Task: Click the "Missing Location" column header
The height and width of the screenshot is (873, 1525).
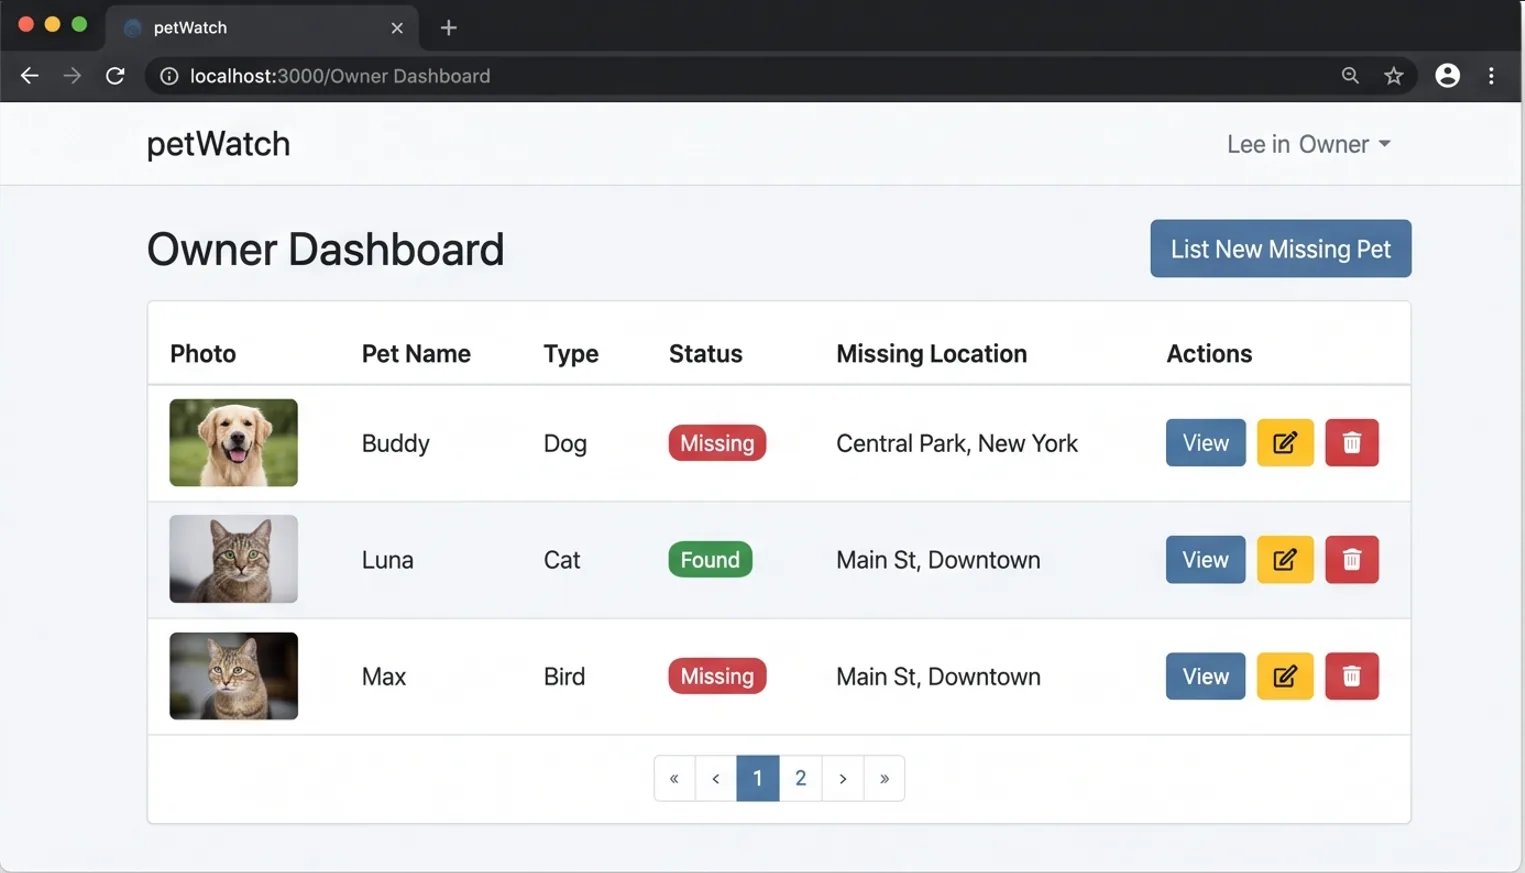Action: pyautogui.click(x=931, y=354)
